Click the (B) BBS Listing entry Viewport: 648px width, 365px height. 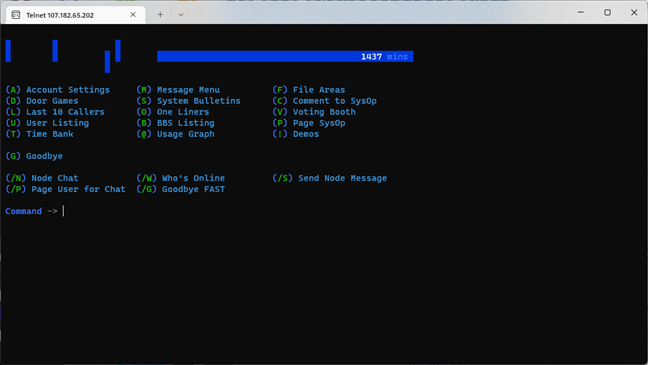[x=176, y=123]
